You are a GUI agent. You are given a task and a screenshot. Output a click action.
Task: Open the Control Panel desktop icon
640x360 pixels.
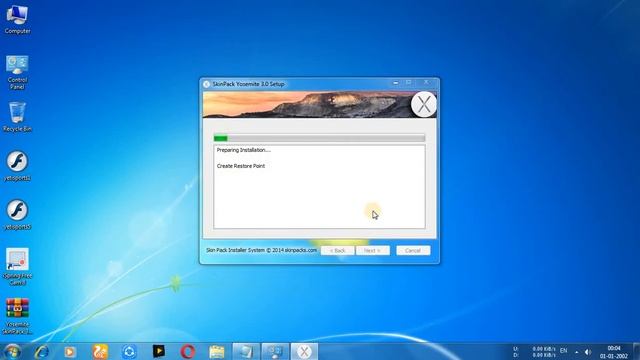pos(17,72)
